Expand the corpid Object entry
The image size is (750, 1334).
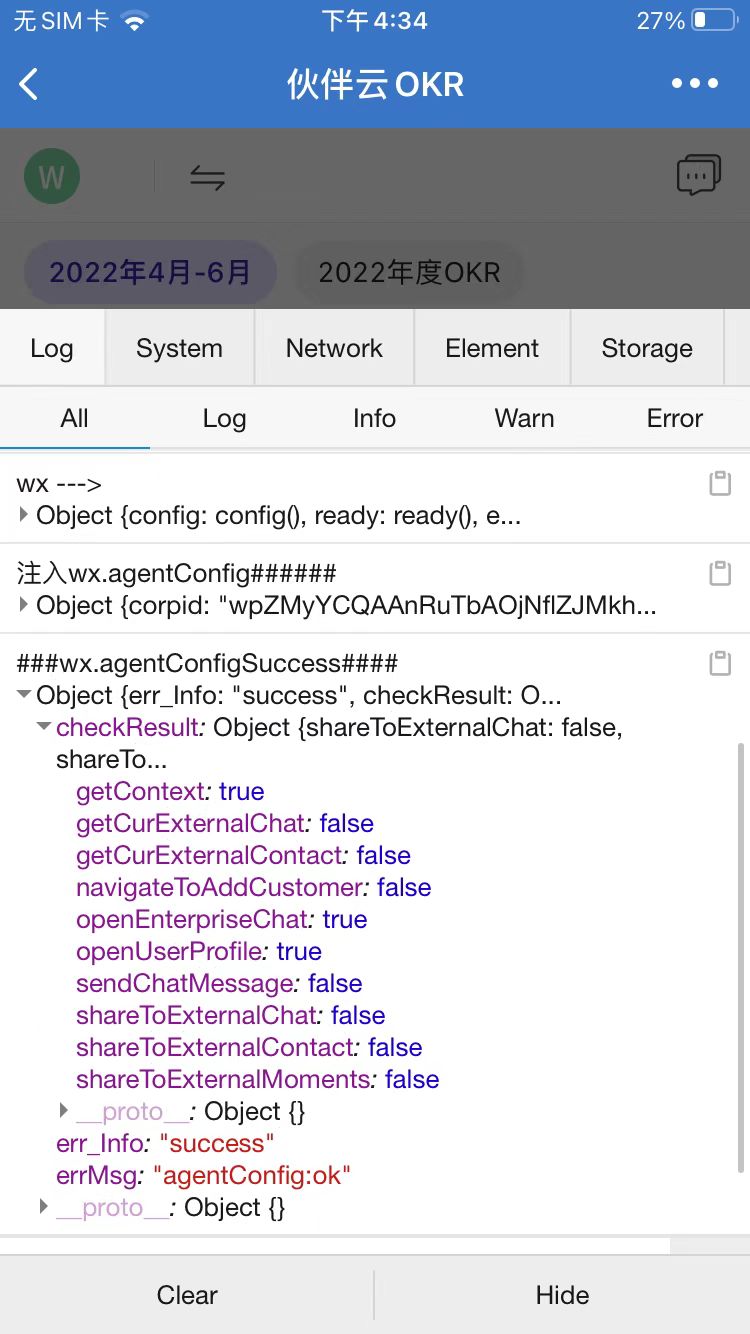pos(25,605)
